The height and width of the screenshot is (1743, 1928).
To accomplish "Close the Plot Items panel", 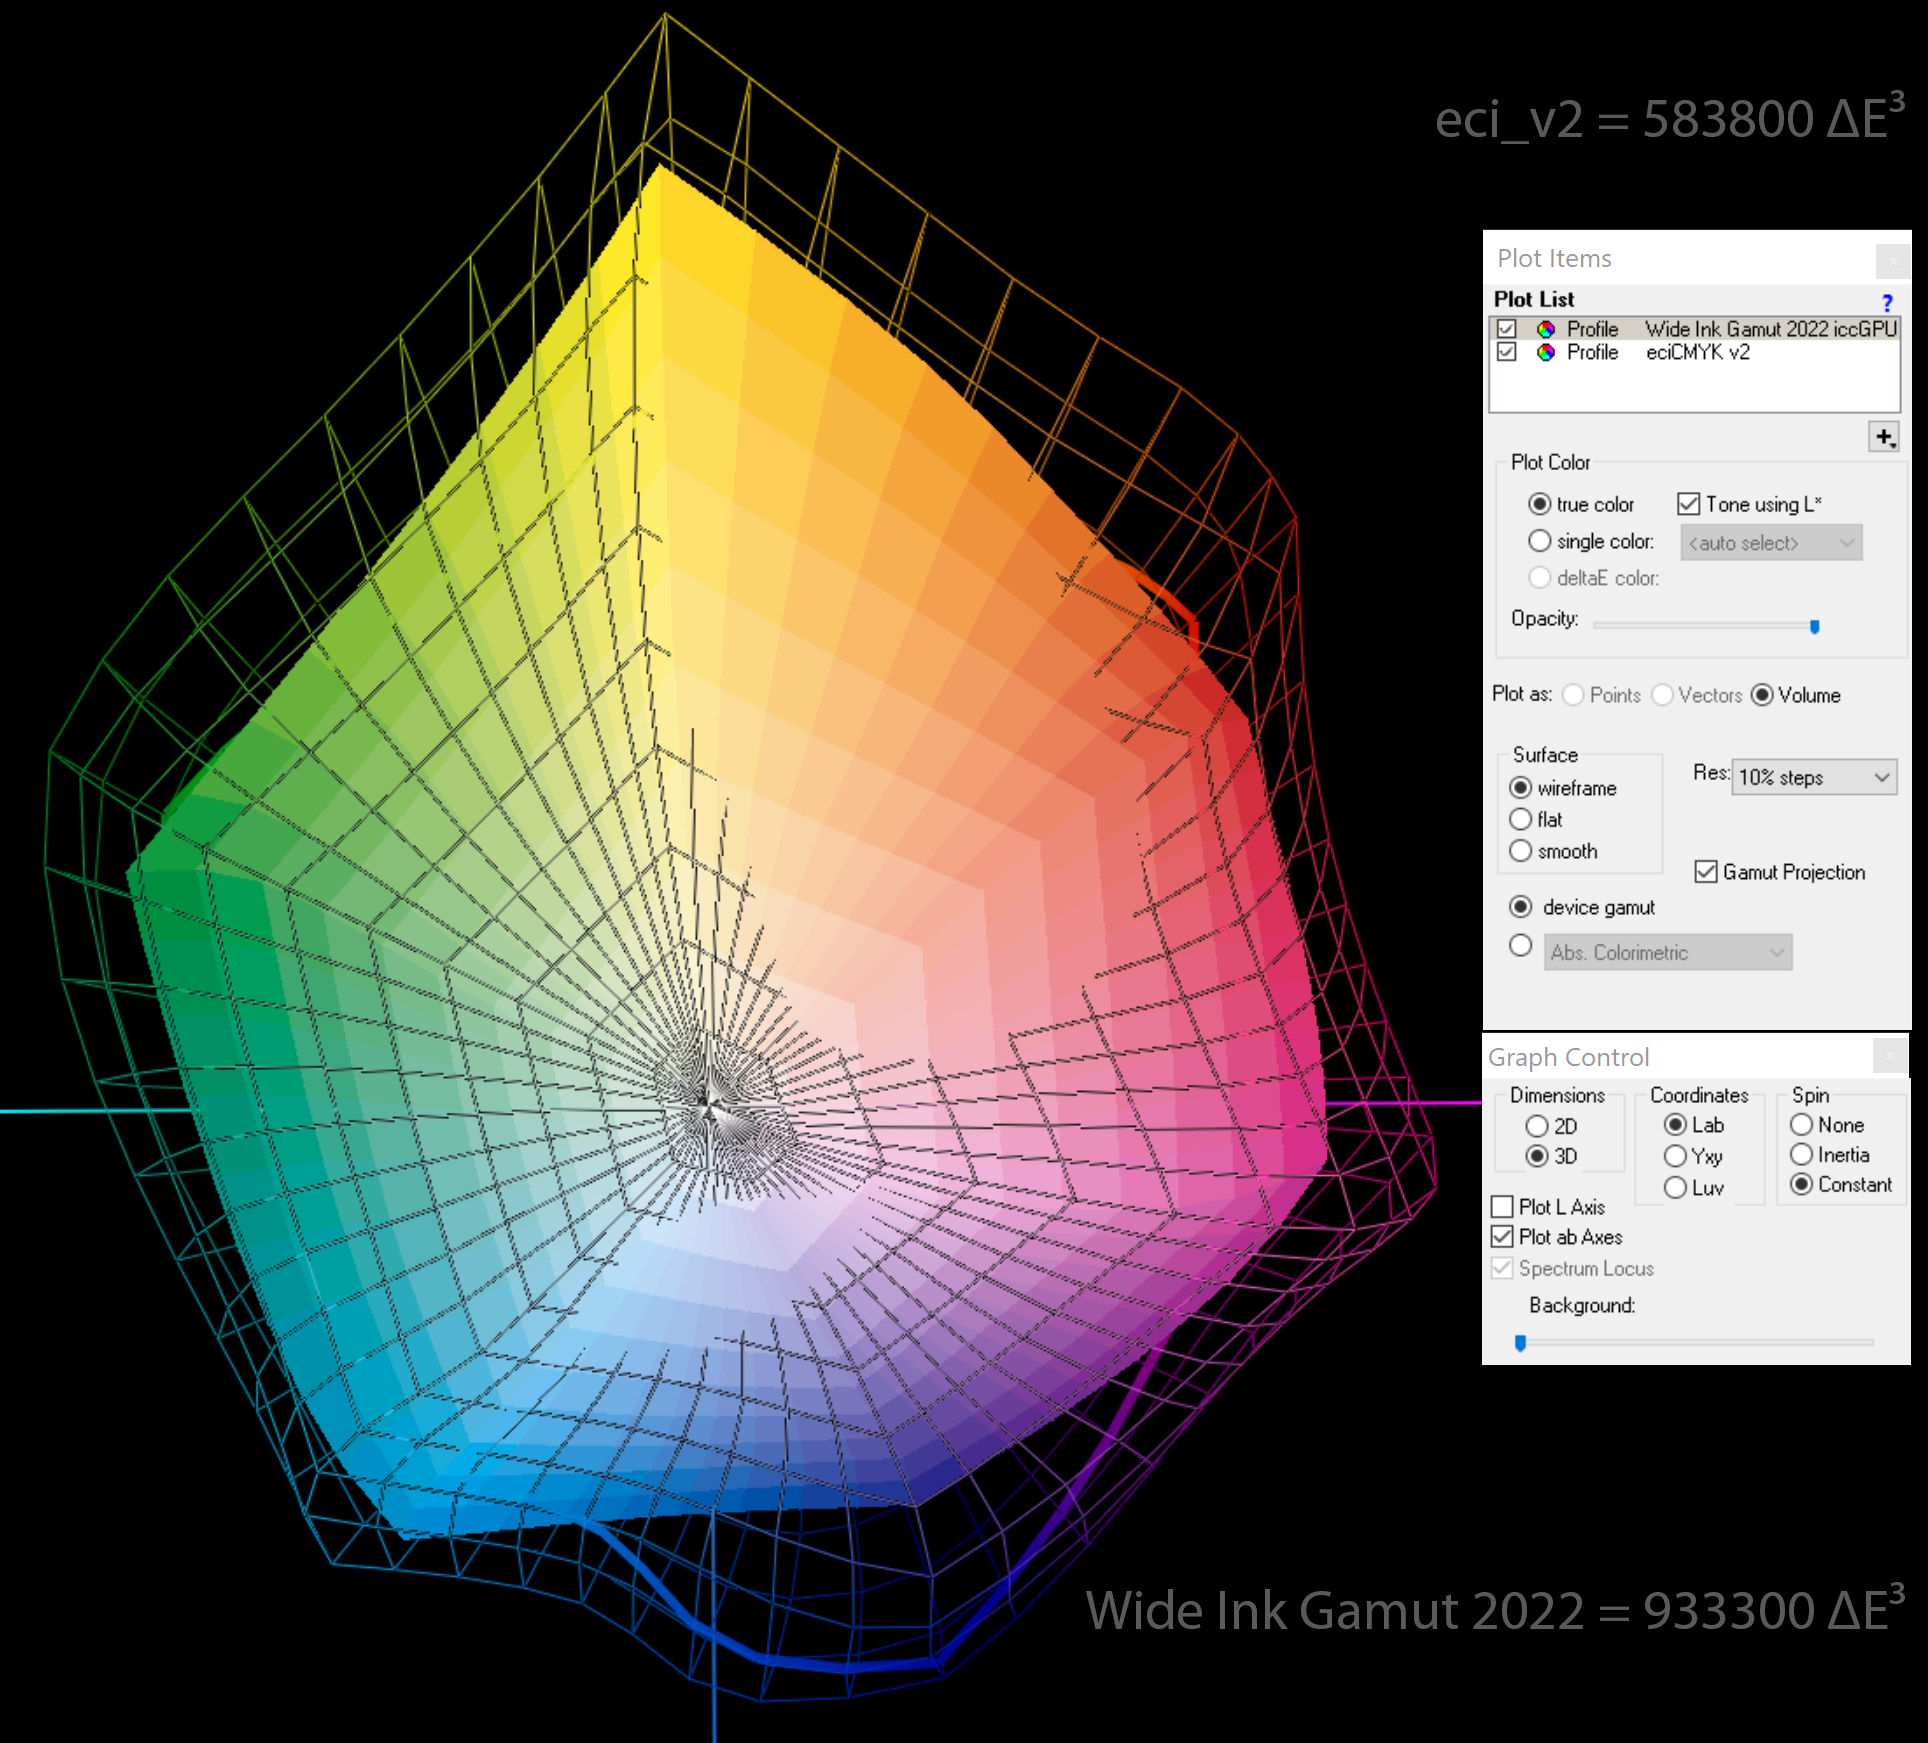I will (1893, 261).
